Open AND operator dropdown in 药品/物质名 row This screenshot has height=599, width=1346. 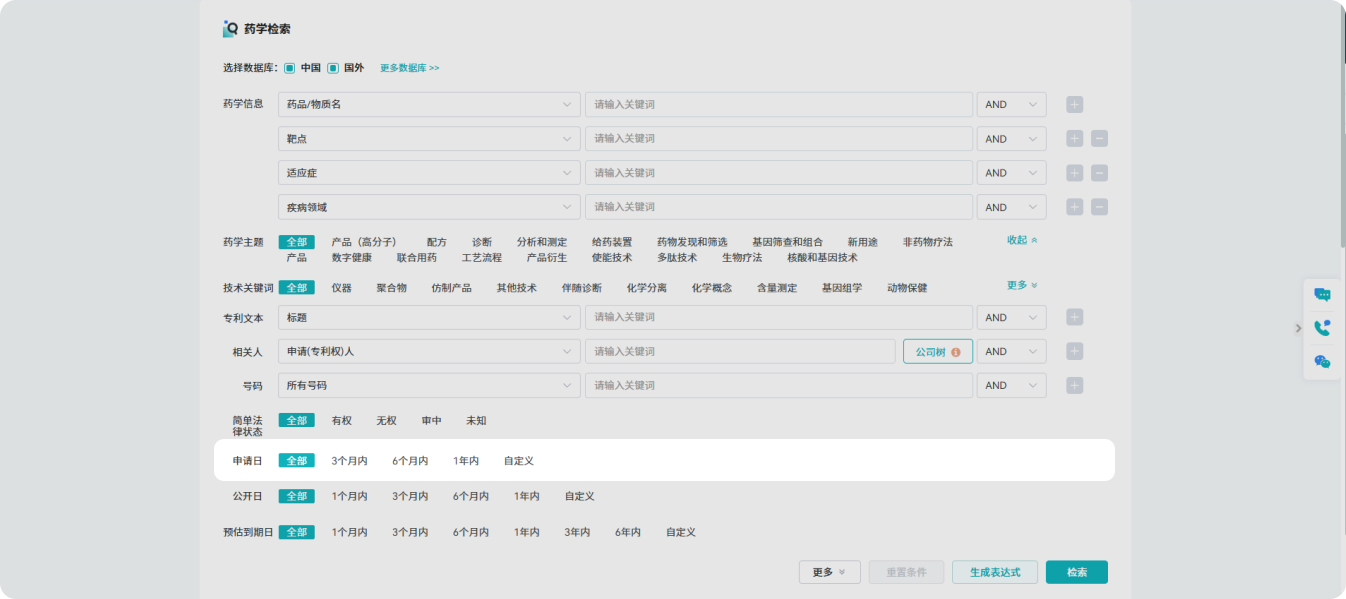click(x=1011, y=104)
